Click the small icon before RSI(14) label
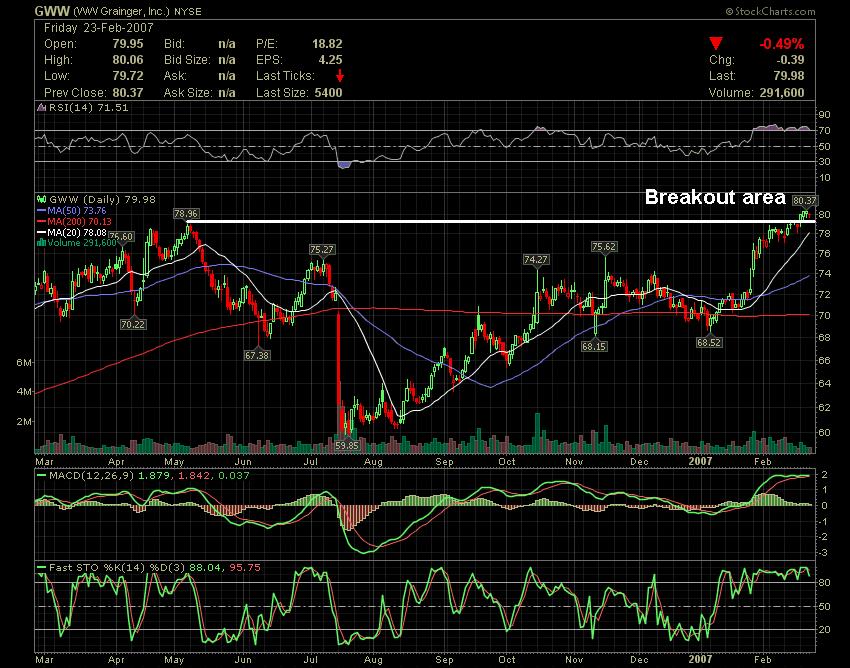 tap(41, 107)
